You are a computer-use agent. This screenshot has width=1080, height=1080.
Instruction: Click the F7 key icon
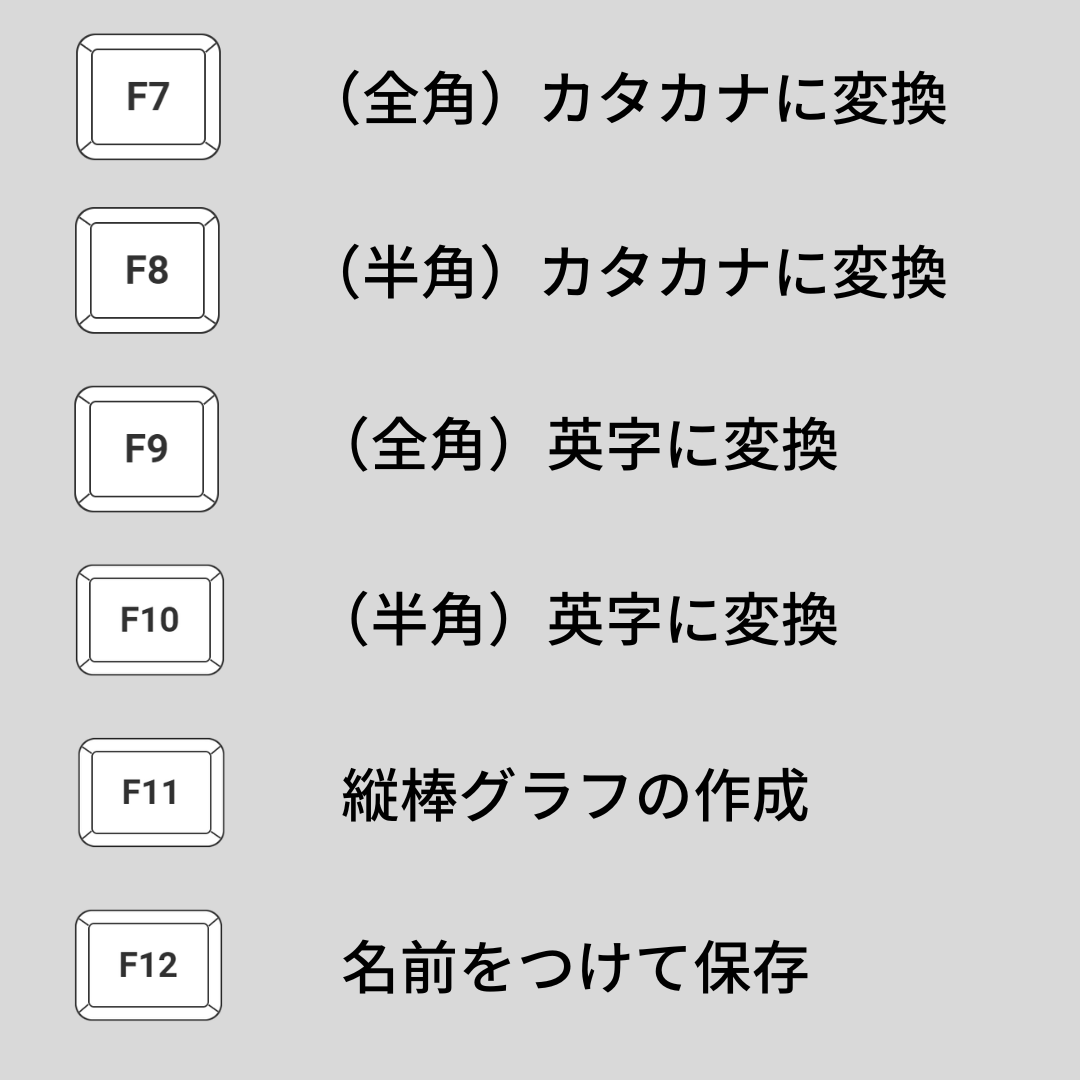[148, 98]
